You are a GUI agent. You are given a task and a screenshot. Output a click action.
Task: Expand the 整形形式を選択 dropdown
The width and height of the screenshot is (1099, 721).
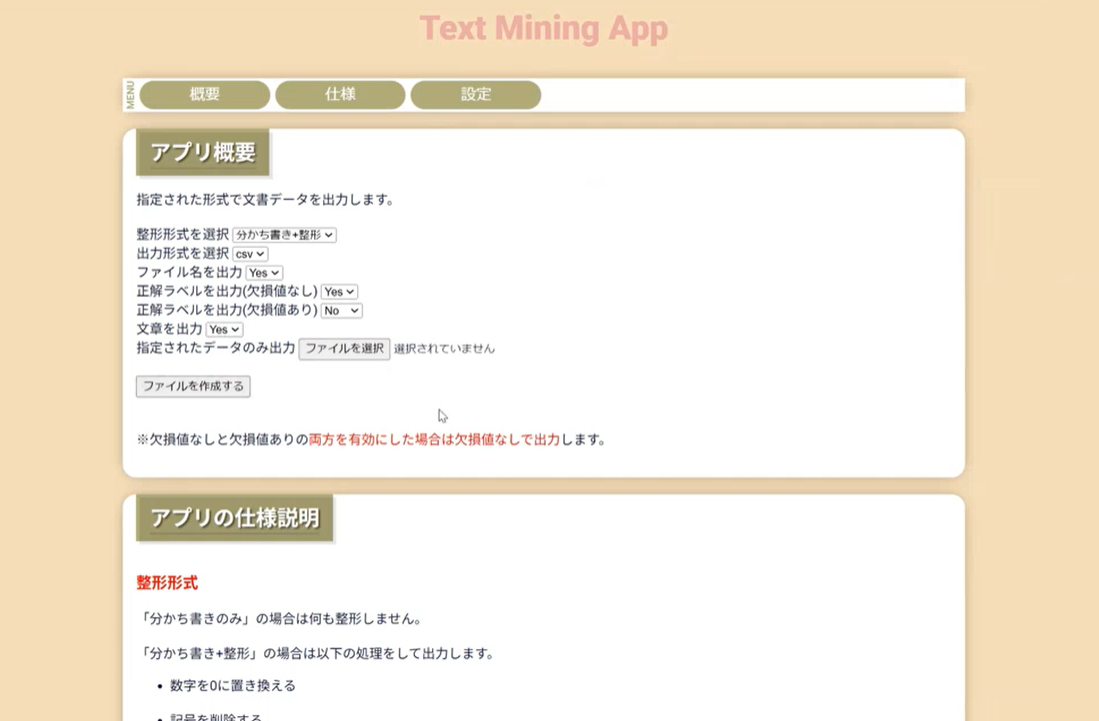[x=285, y=235]
